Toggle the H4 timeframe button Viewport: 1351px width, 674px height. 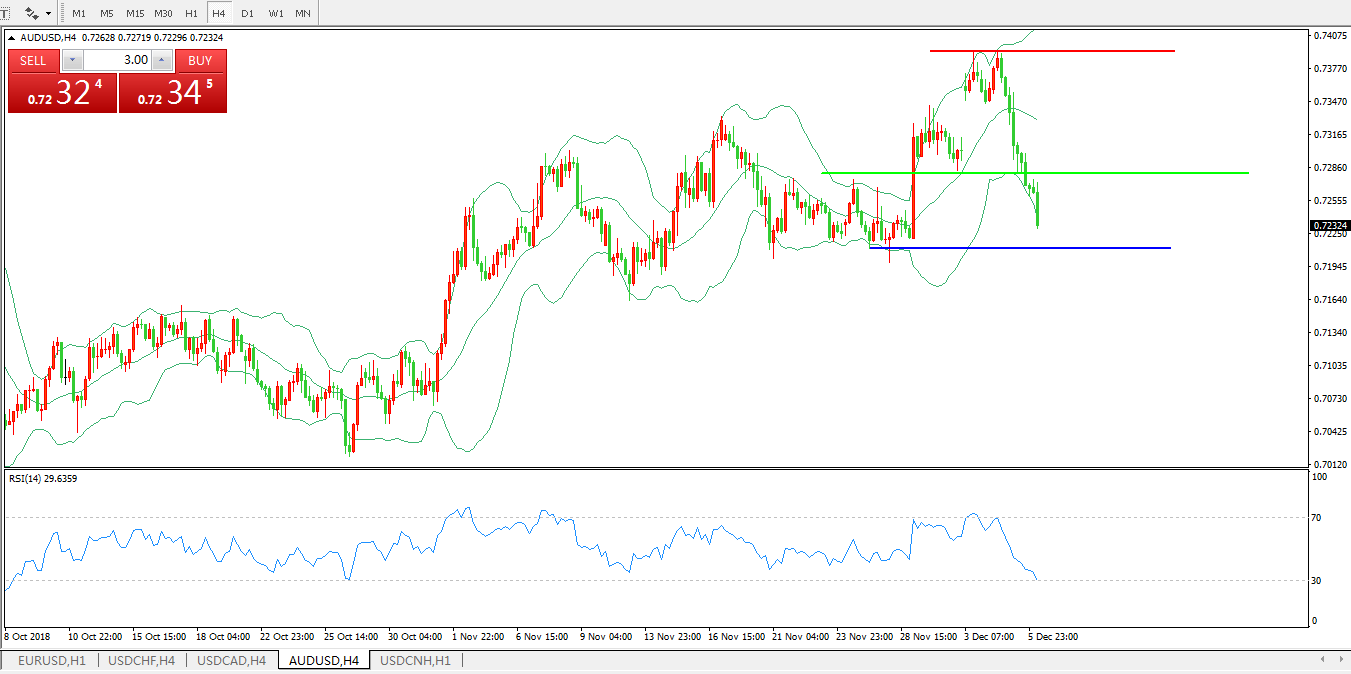(218, 14)
